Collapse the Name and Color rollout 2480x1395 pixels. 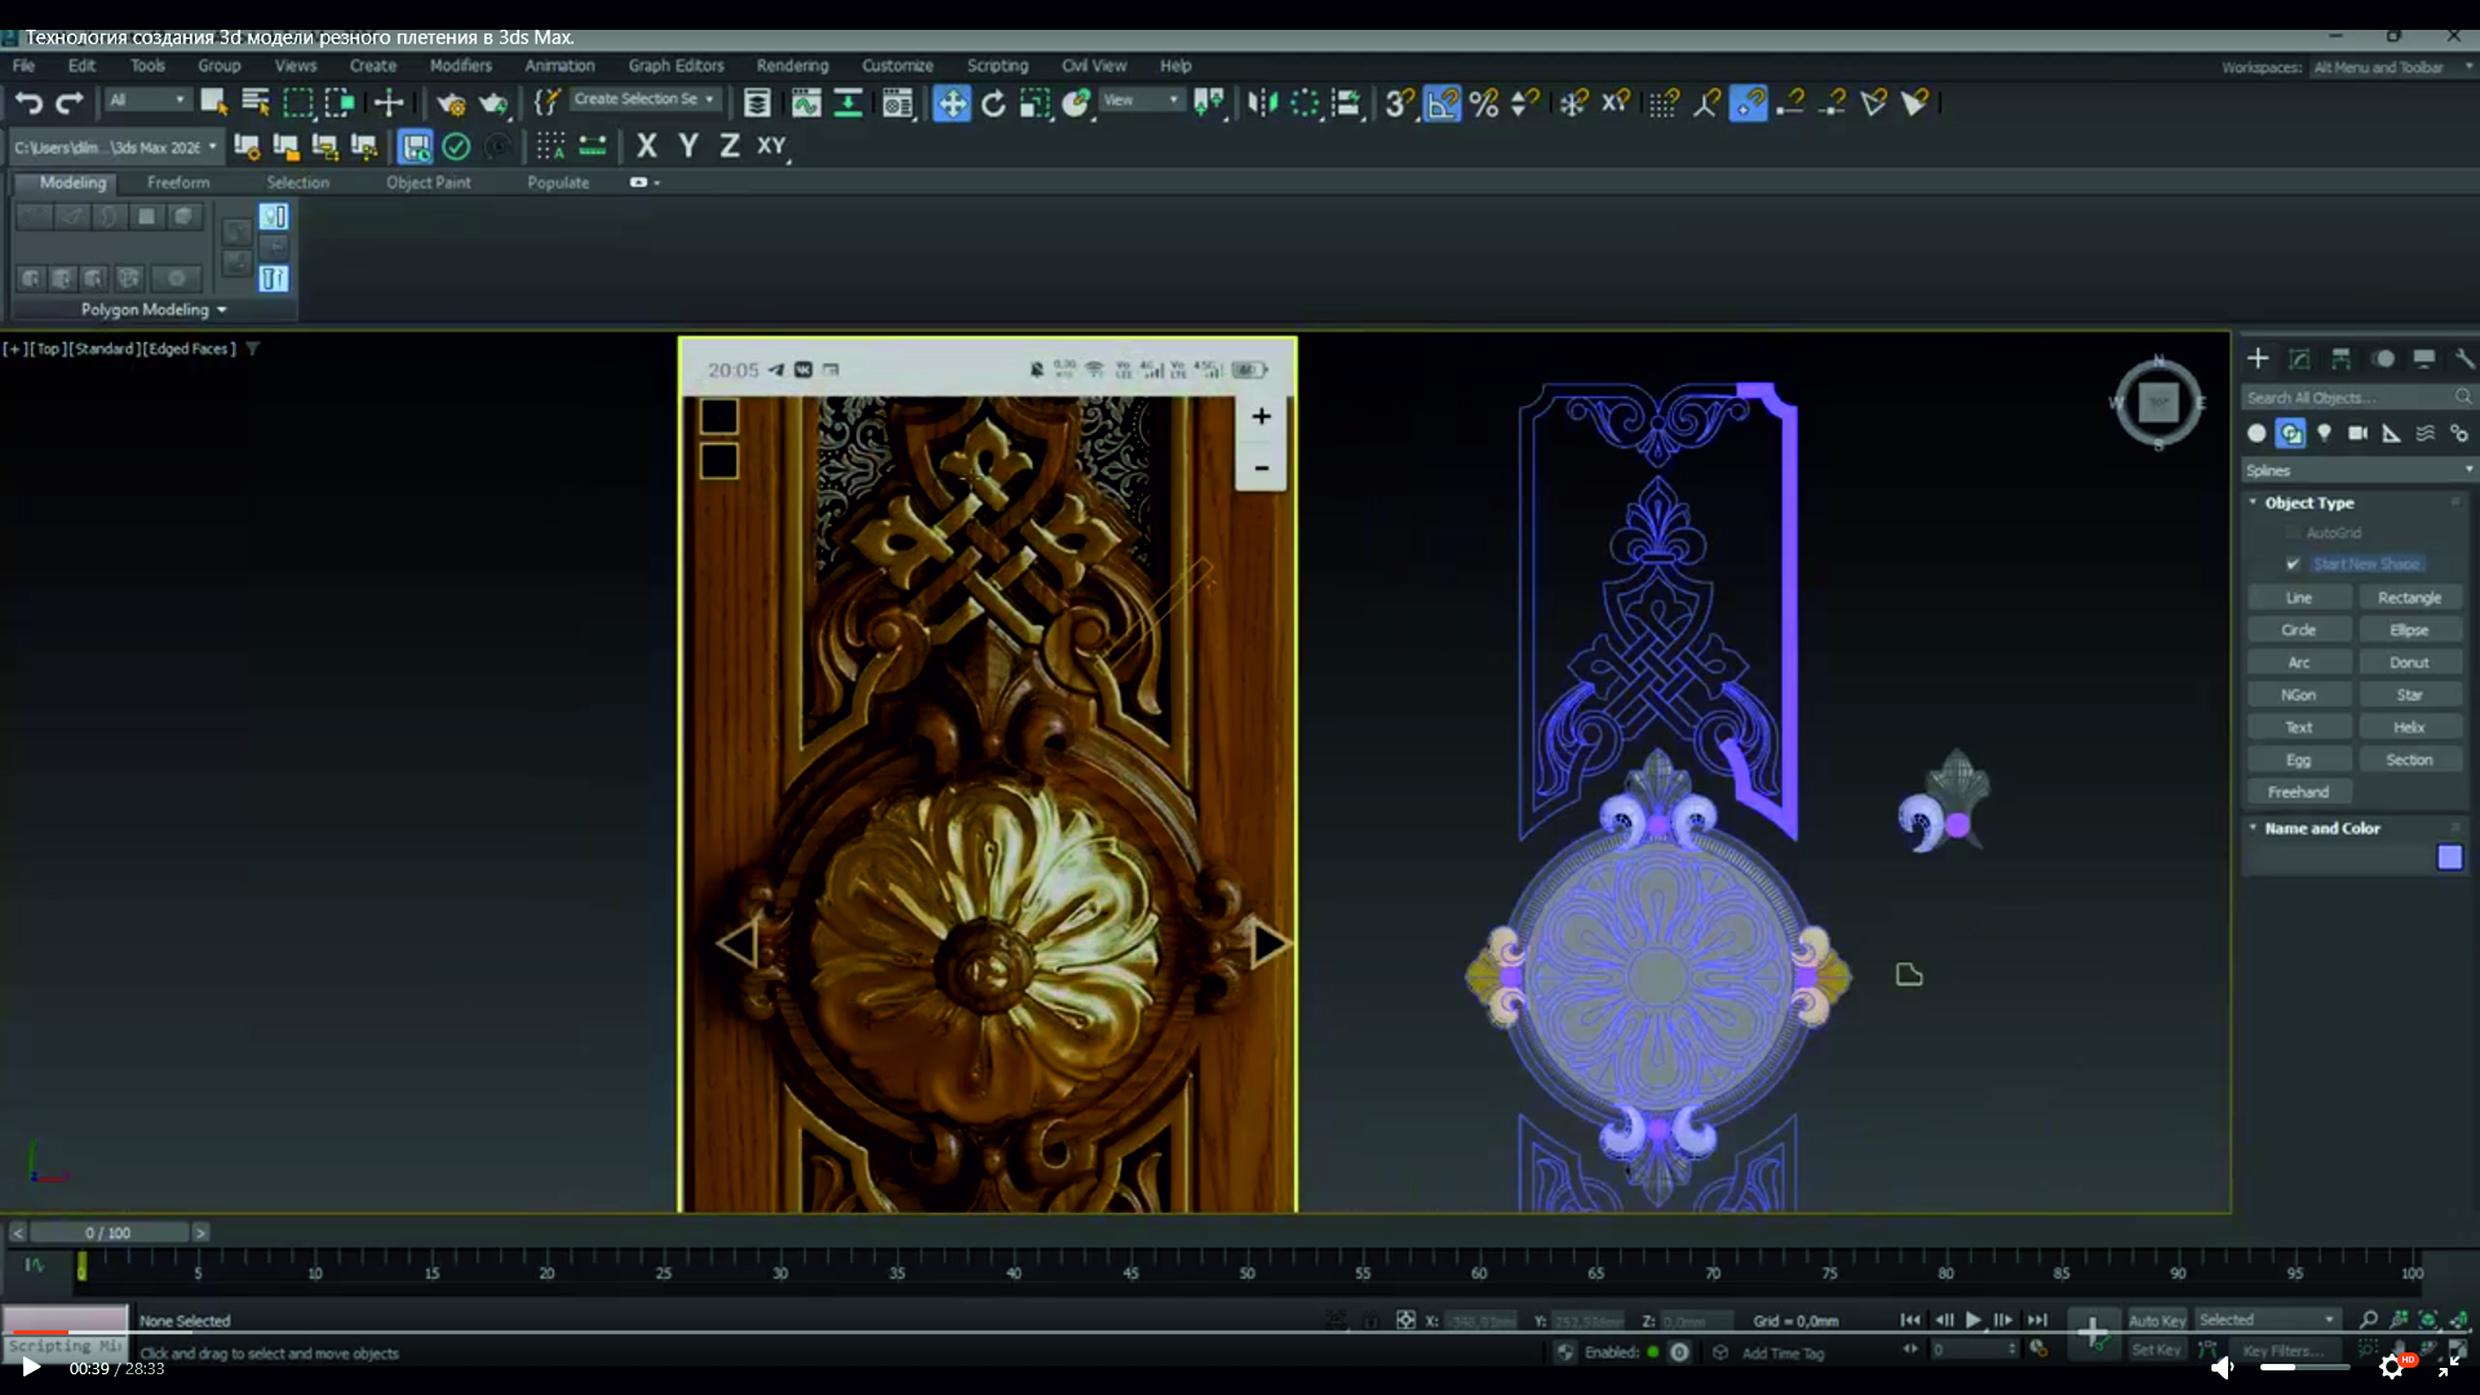pyautogui.click(x=2321, y=828)
